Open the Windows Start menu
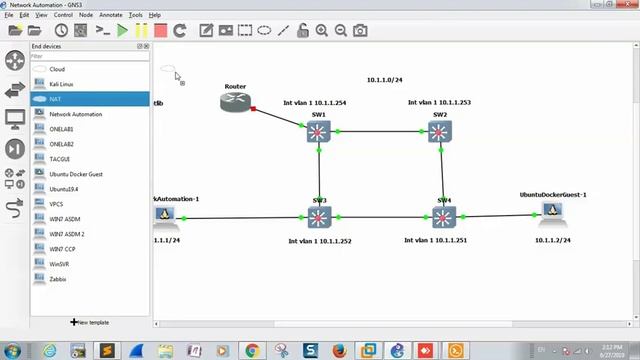Screen dimensions: 640x360 (12, 351)
